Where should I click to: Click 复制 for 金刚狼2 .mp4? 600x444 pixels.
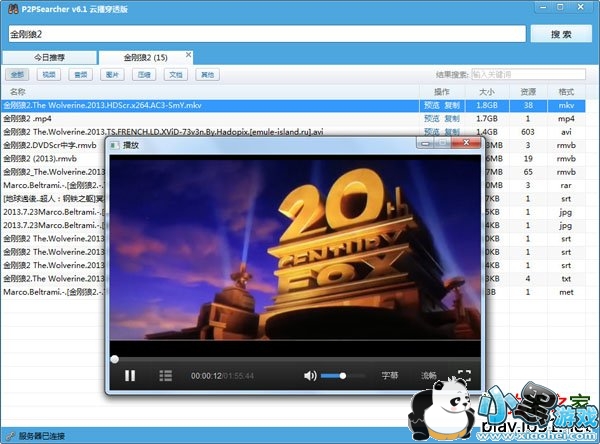[x=452, y=119]
